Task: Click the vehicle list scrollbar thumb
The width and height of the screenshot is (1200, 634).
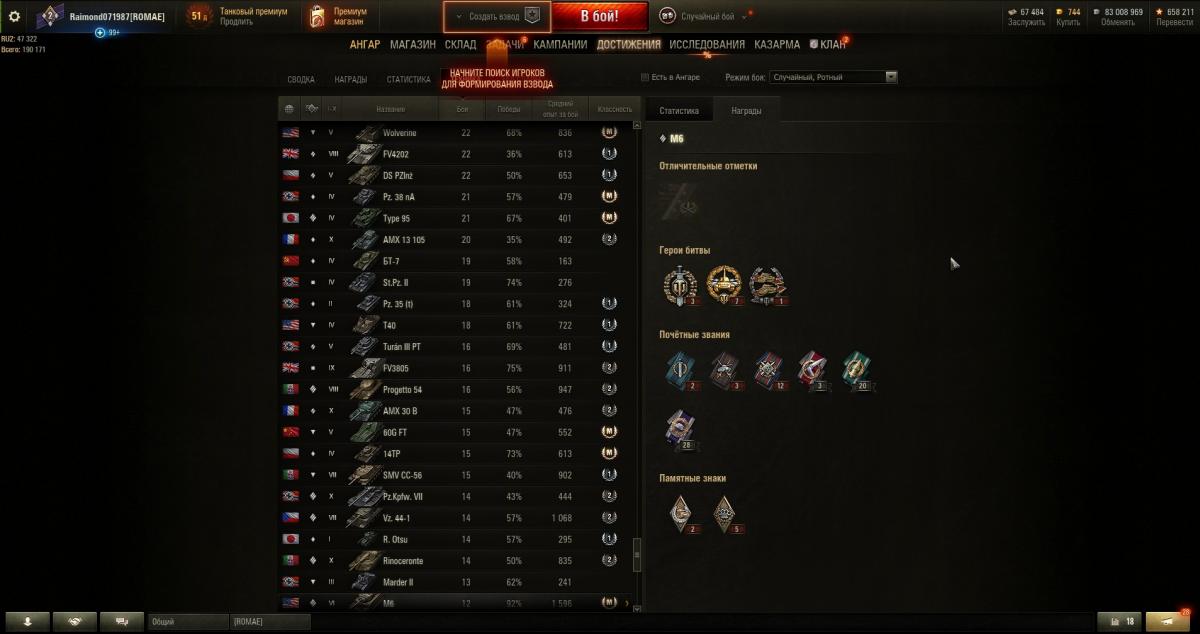Action: pyautogui.click(x=636, y=553)
